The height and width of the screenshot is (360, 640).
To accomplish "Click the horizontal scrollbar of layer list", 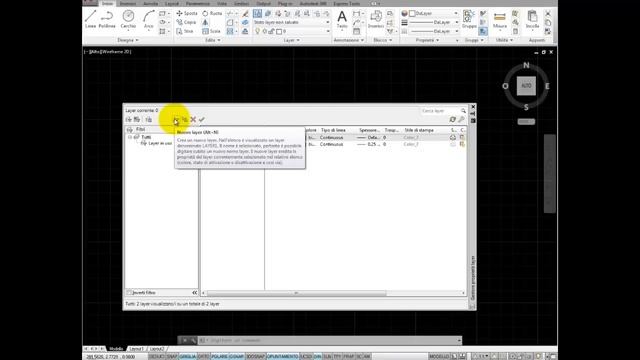I will click(x=296, y=293).
